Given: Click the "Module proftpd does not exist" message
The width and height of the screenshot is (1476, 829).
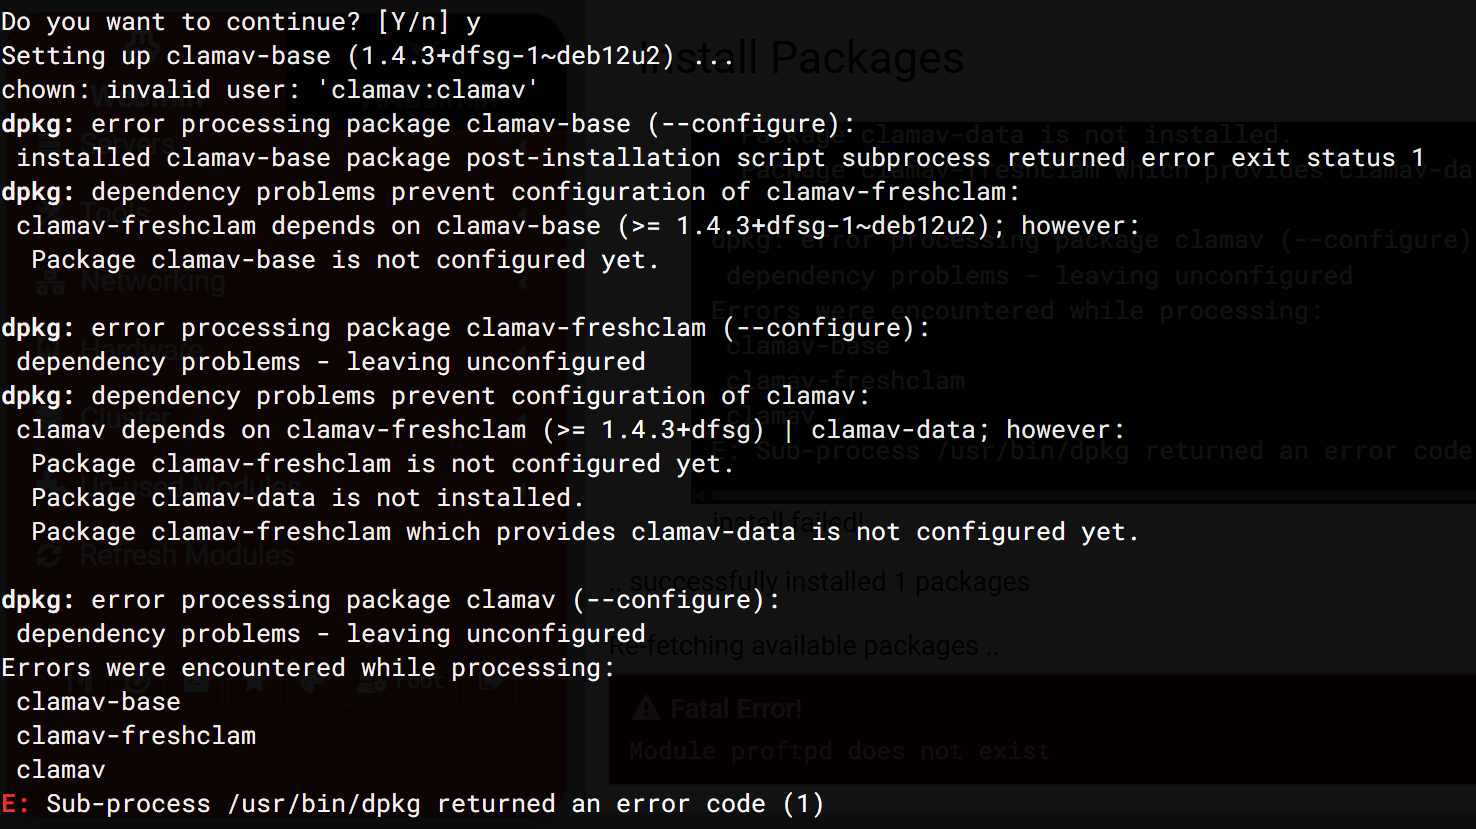Looking at the screenshot, I should (840, 751).
